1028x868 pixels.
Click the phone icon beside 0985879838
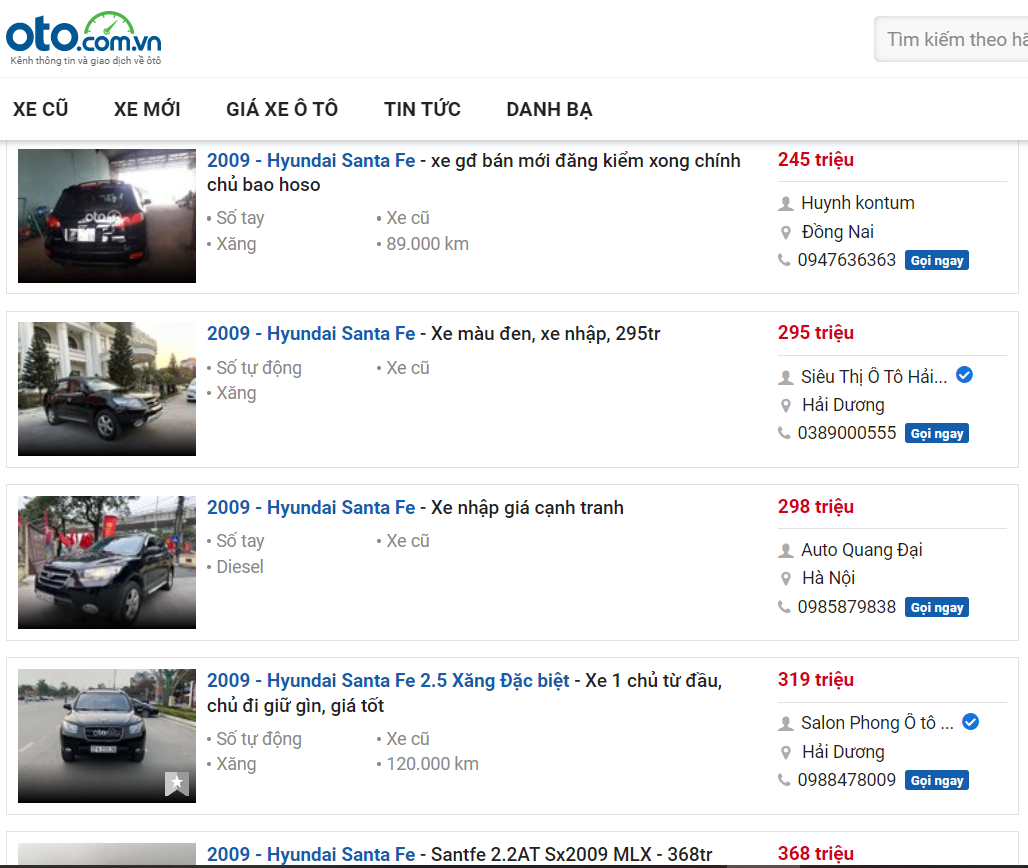coord(784,607)
